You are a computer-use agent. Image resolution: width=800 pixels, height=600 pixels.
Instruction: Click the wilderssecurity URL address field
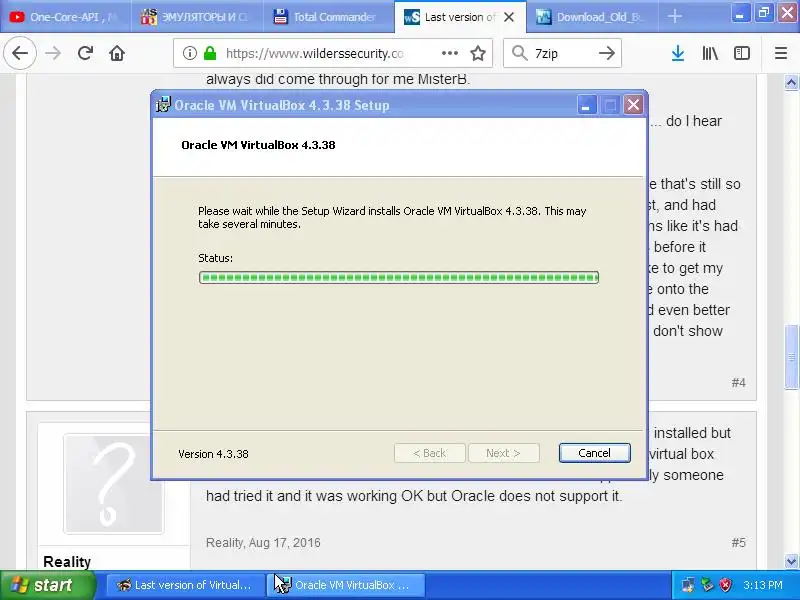(x=314, y=53)
